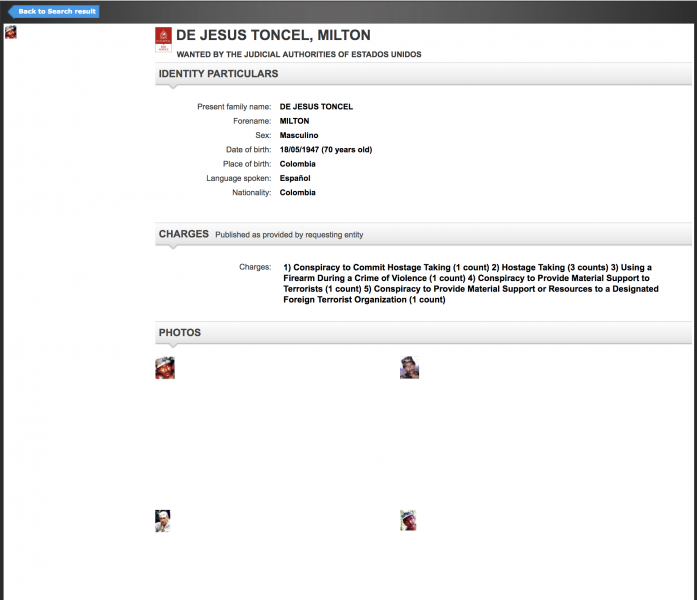Open the lower-right photo in Photos section

pyautogui.click(x=408, y=520)
